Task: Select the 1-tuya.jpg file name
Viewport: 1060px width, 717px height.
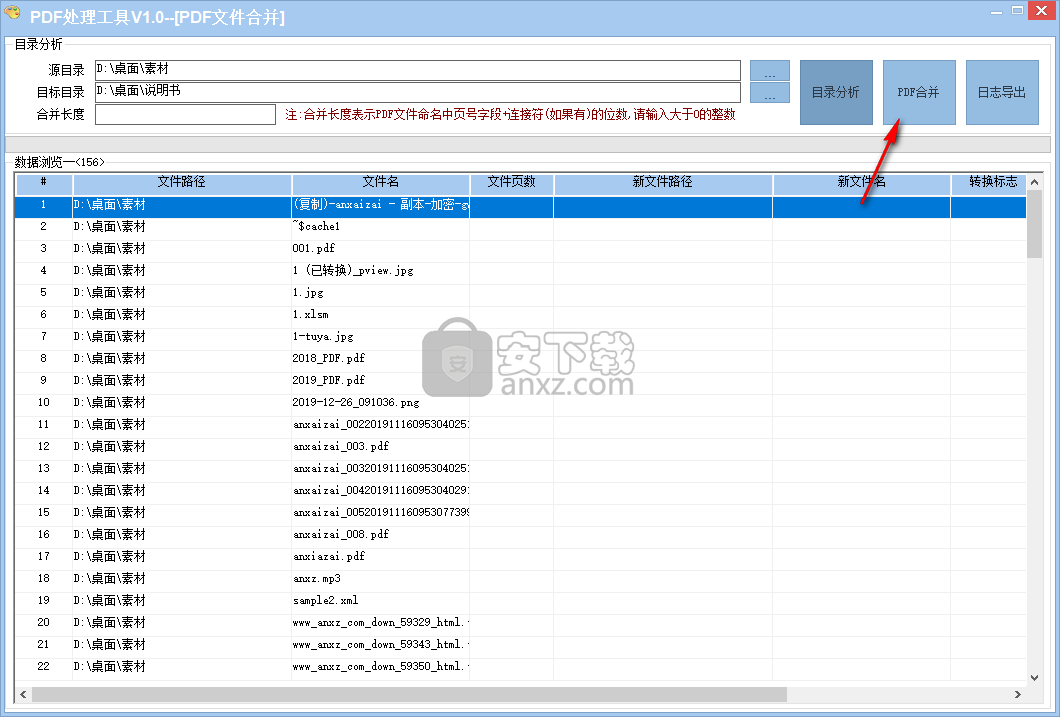Action: (x=323, y=337)
